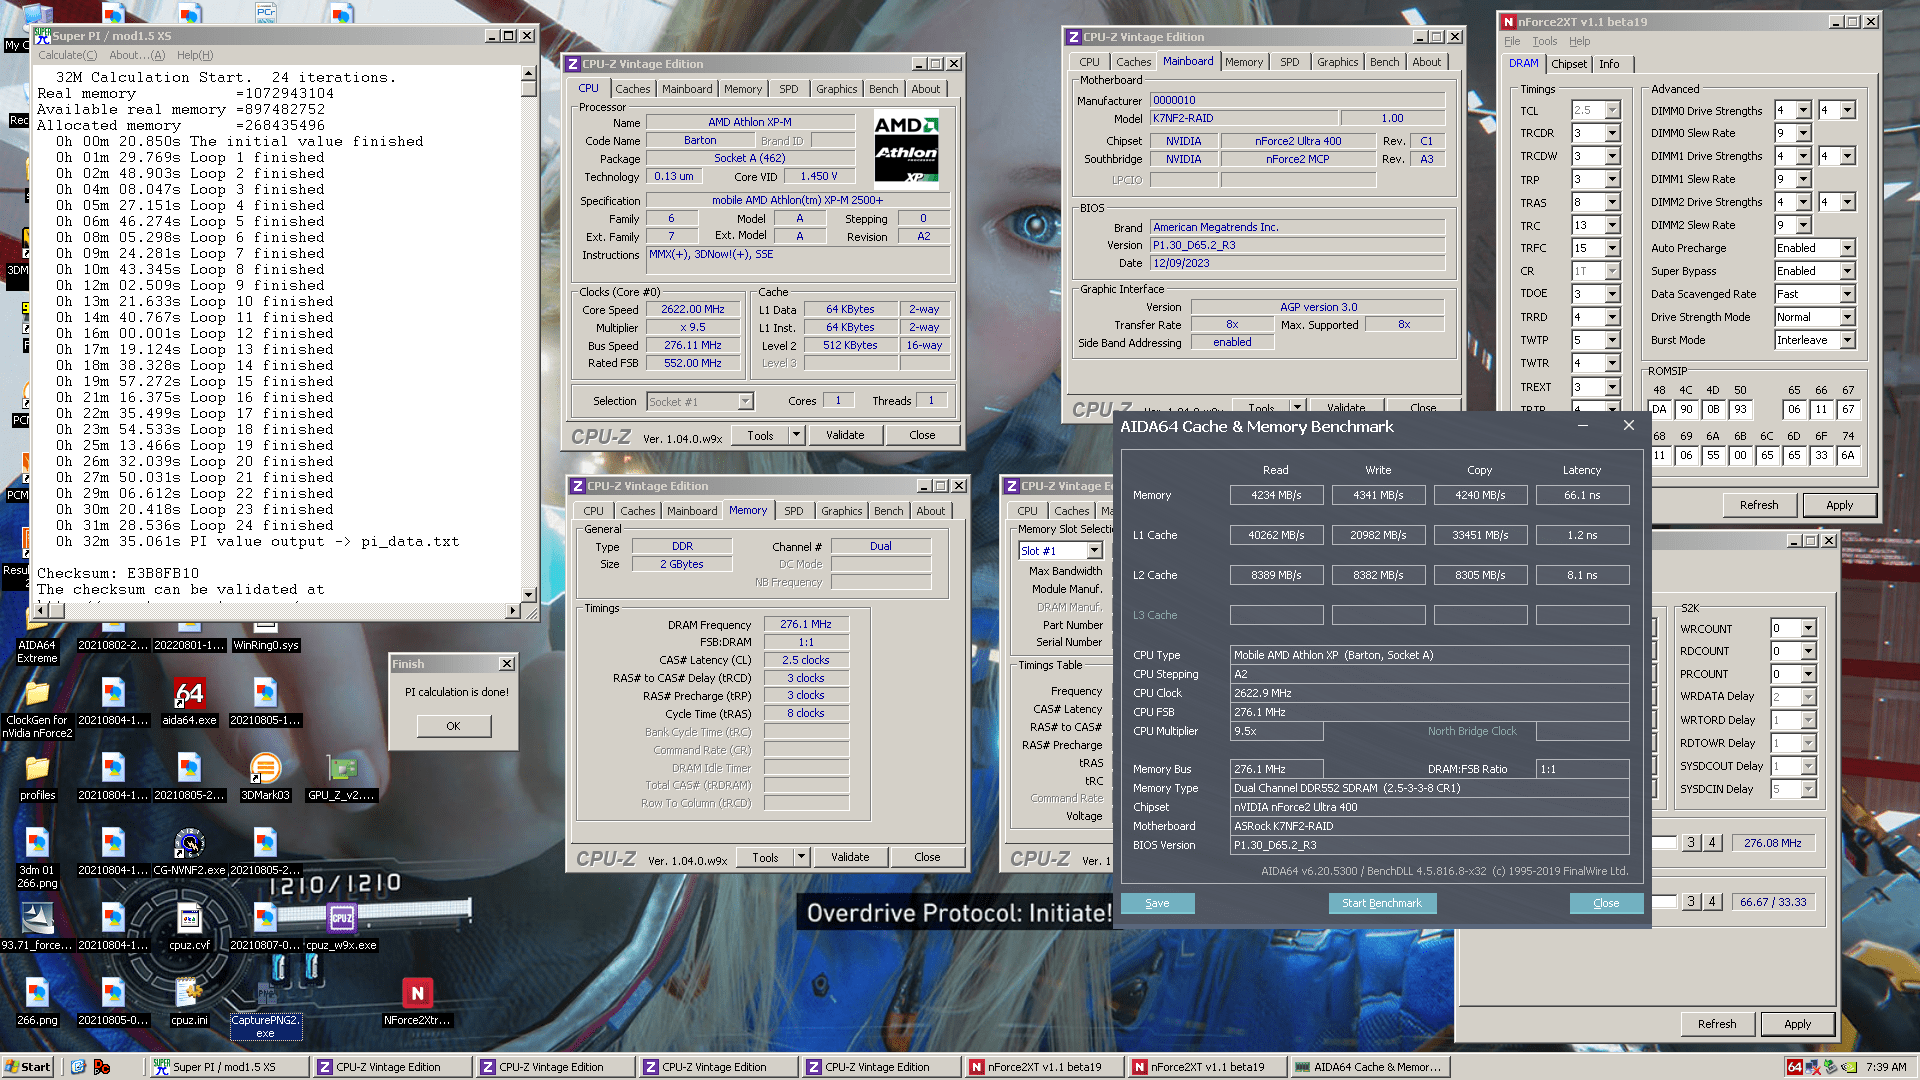Open the 20210807-0 desktop image file

click(265, 927)
